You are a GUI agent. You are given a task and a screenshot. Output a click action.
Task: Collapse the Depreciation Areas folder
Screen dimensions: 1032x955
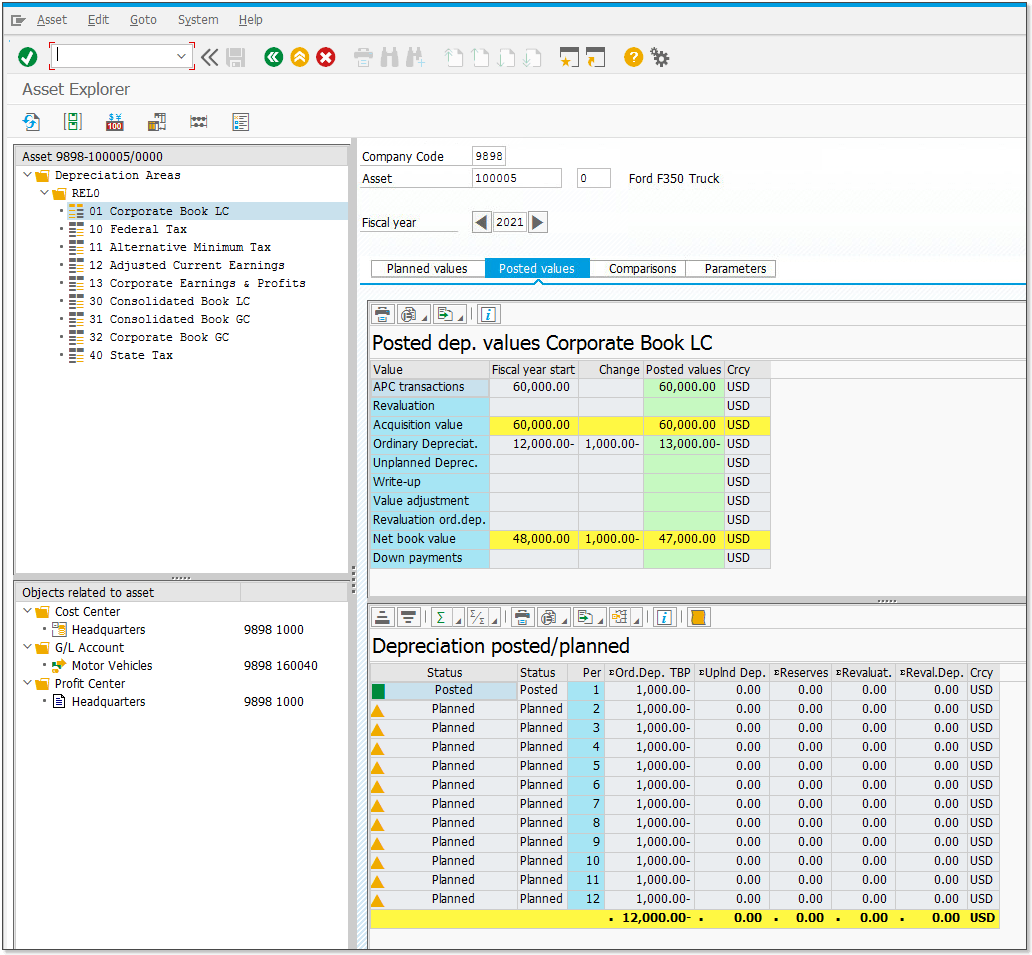[28, 175]
